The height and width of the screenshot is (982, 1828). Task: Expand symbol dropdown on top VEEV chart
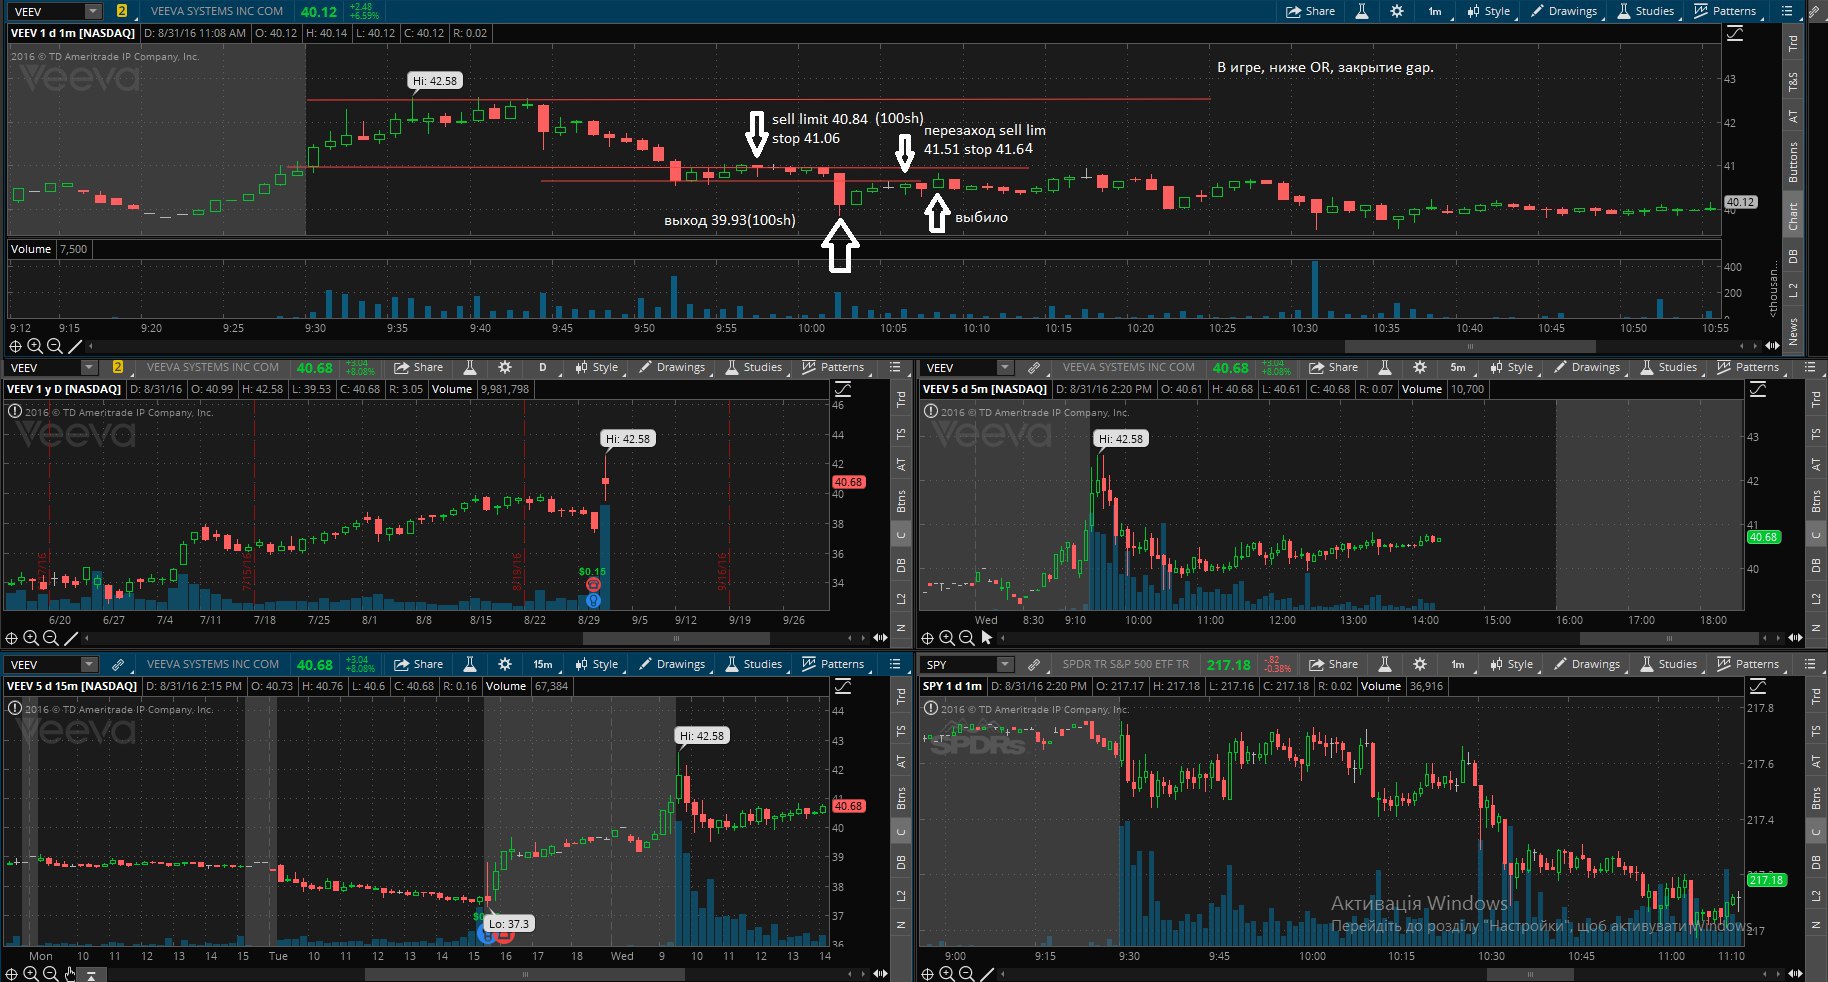[93, 11]
